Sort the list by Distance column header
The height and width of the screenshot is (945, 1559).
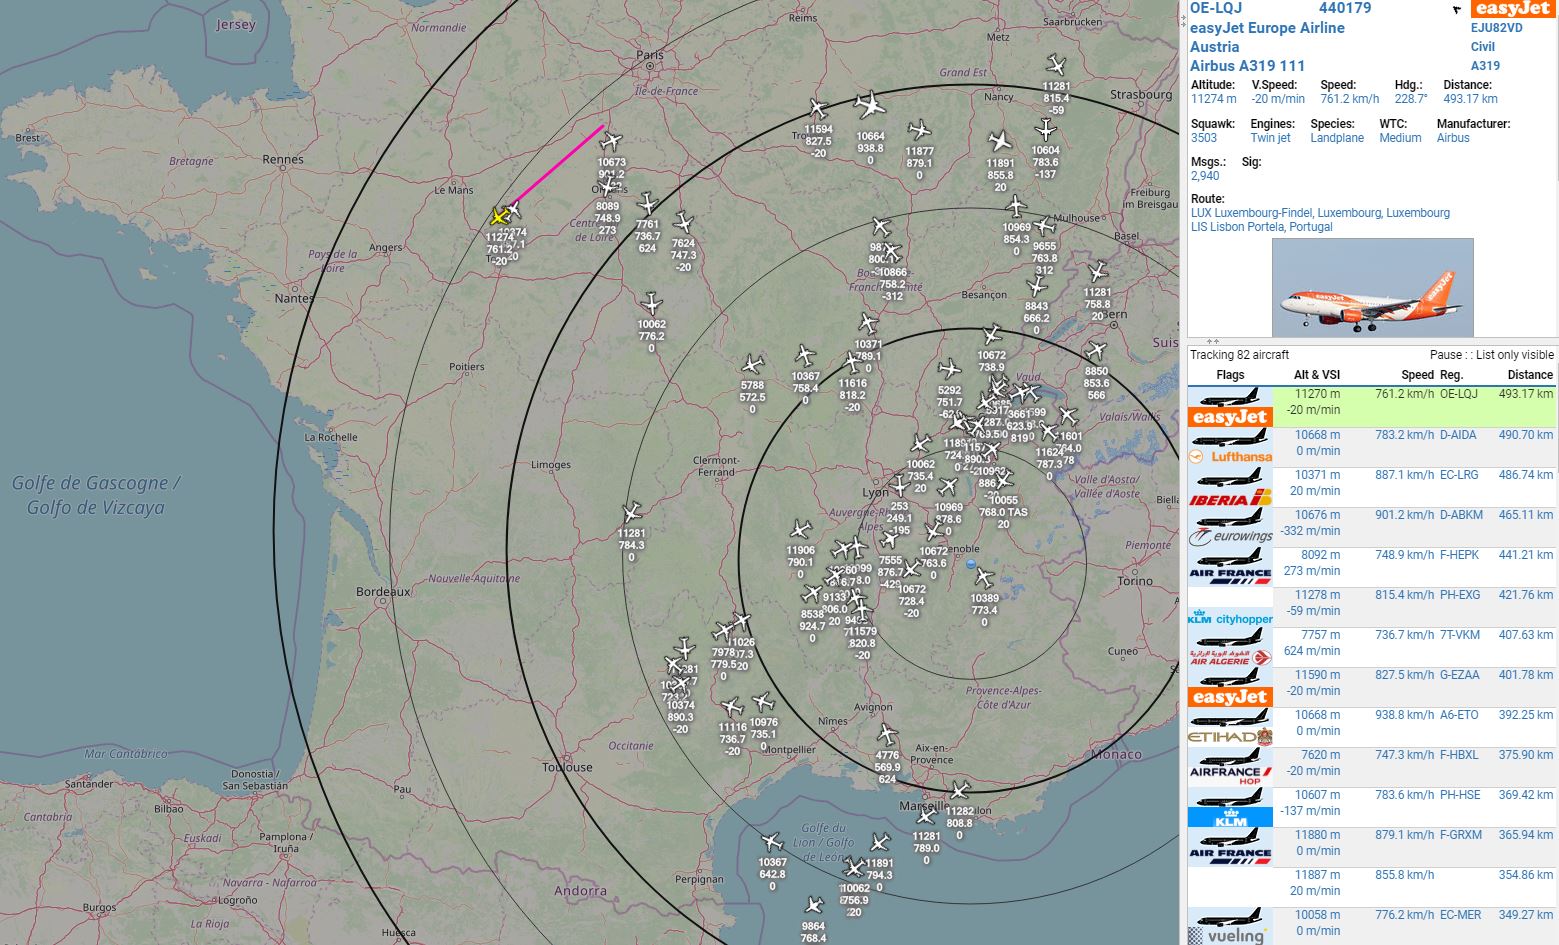tap(1530, 375)
